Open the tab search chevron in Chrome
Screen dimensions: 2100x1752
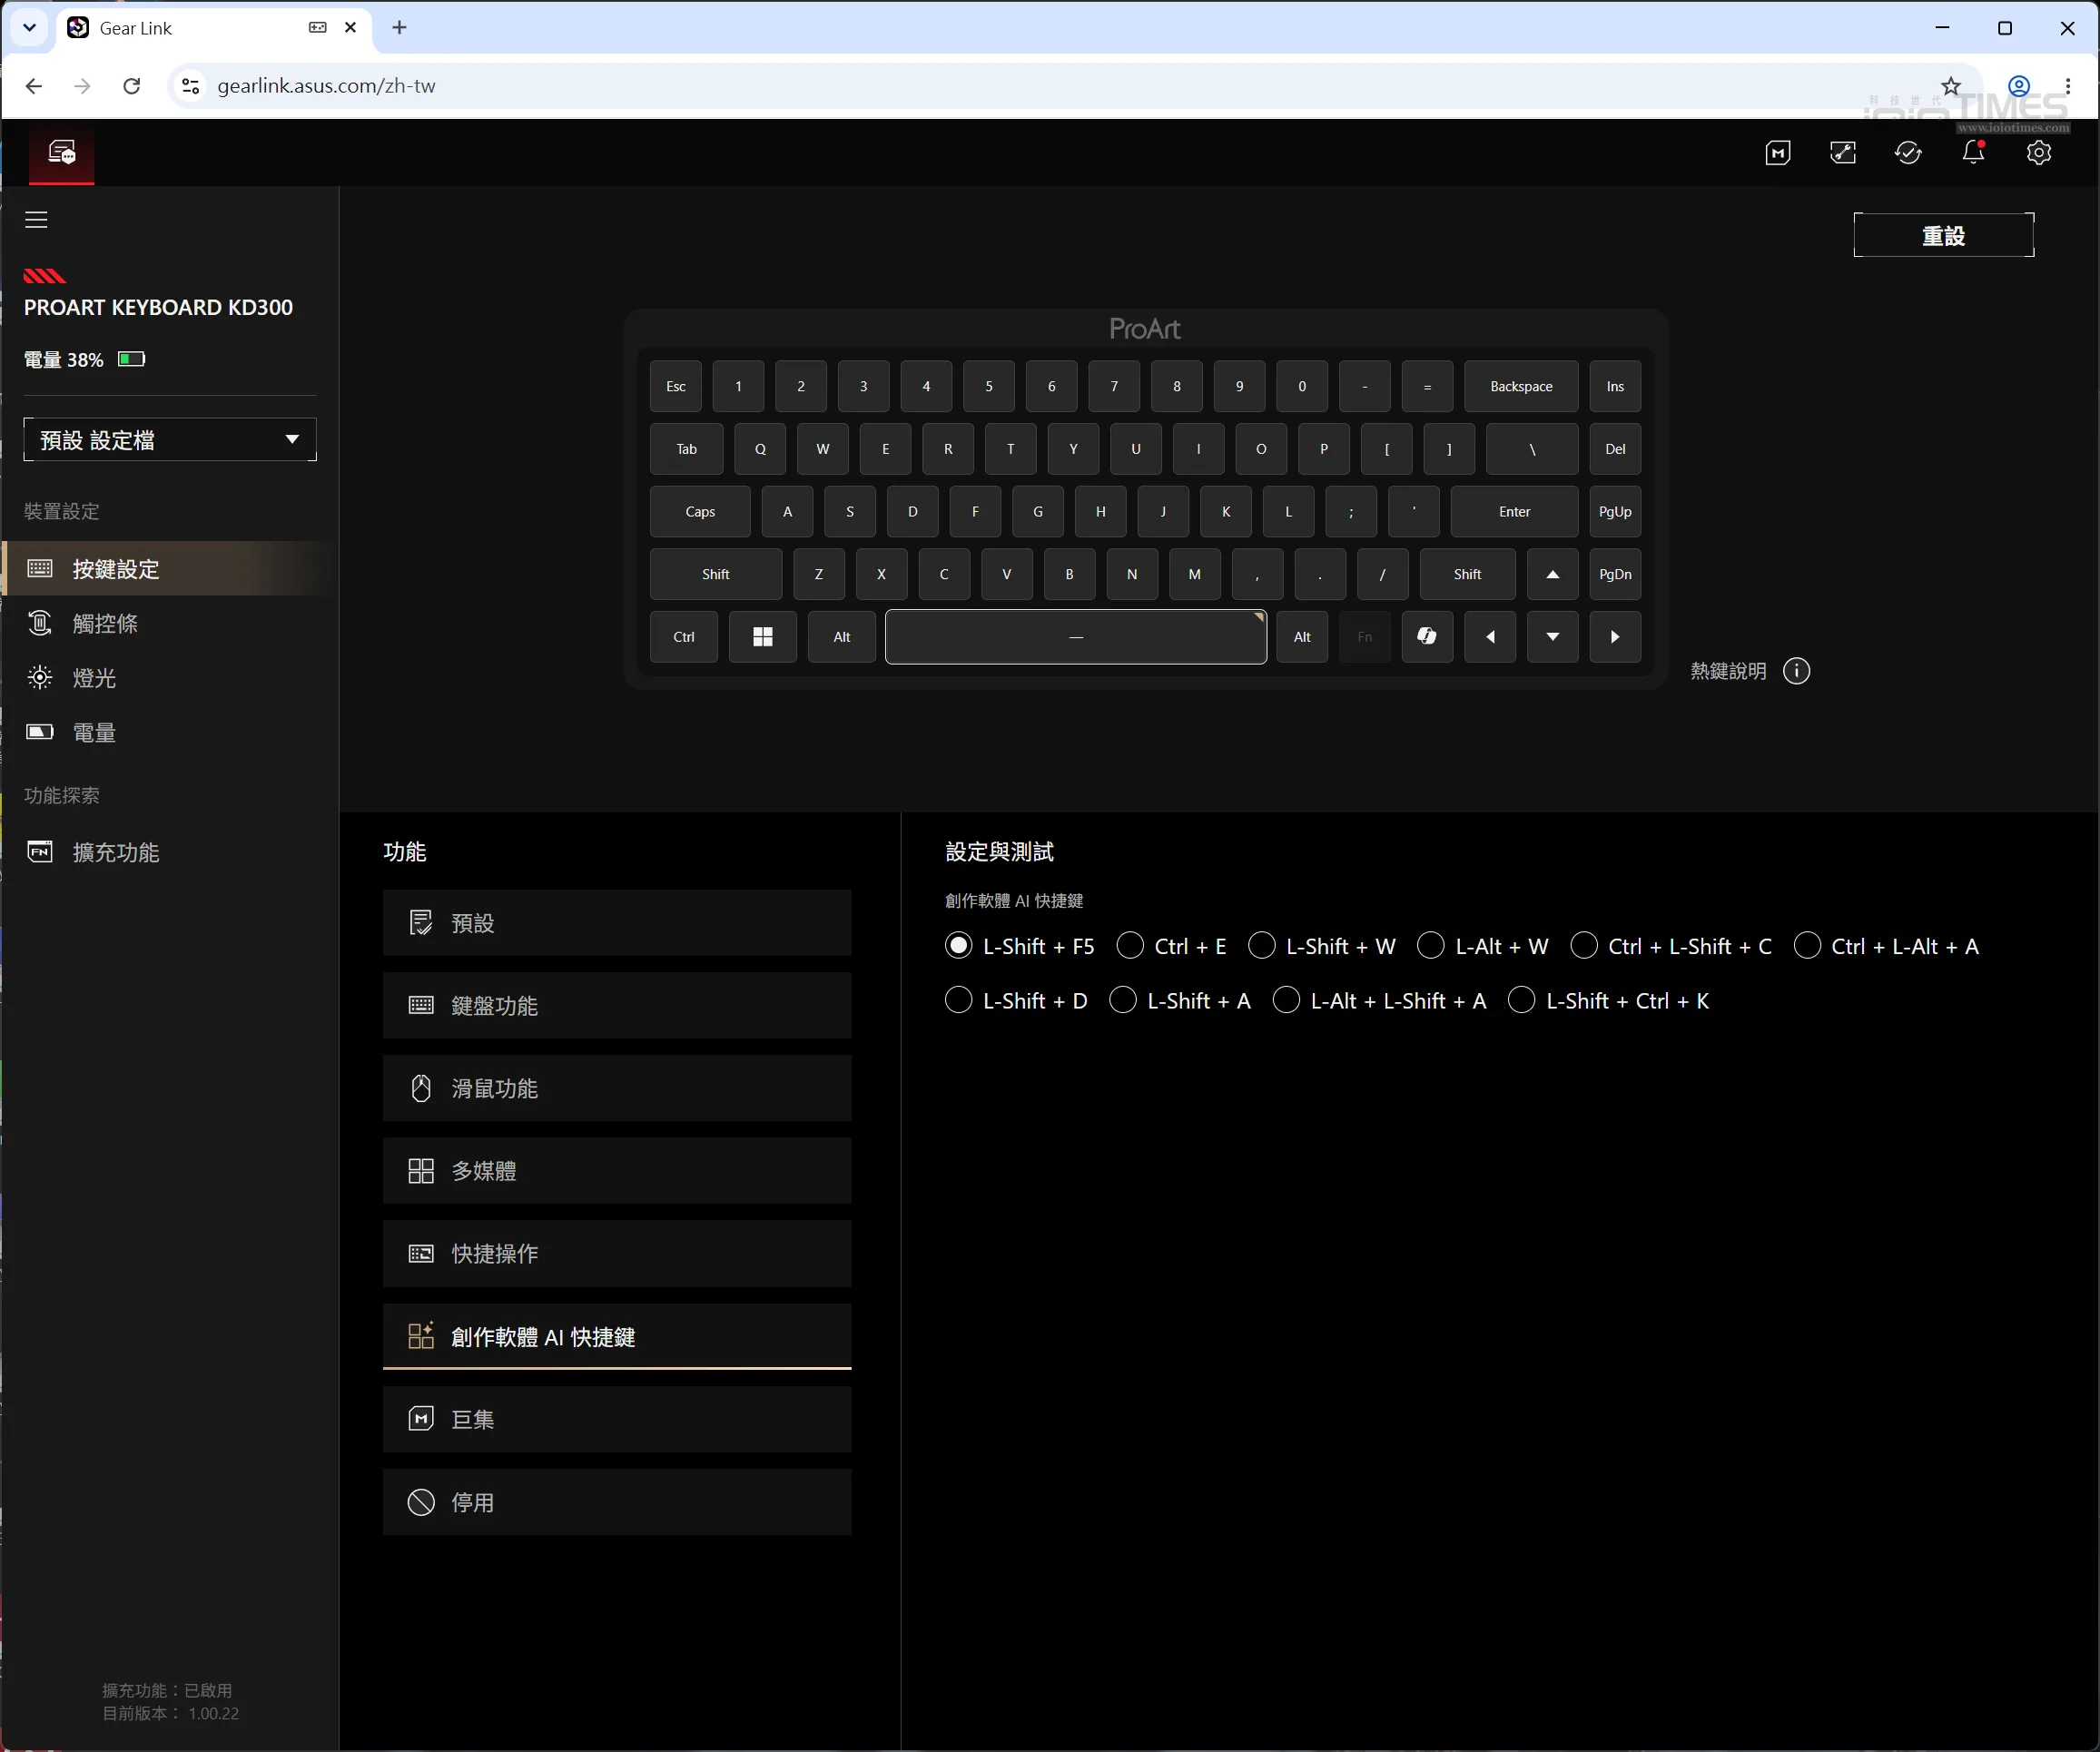(x=30, y=28)
